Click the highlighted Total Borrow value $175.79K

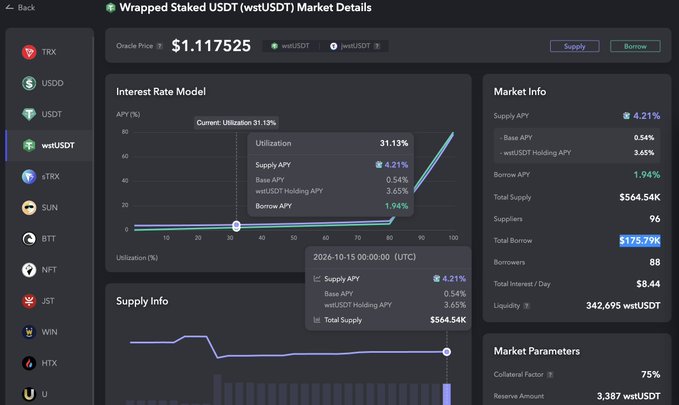(640, 240)
